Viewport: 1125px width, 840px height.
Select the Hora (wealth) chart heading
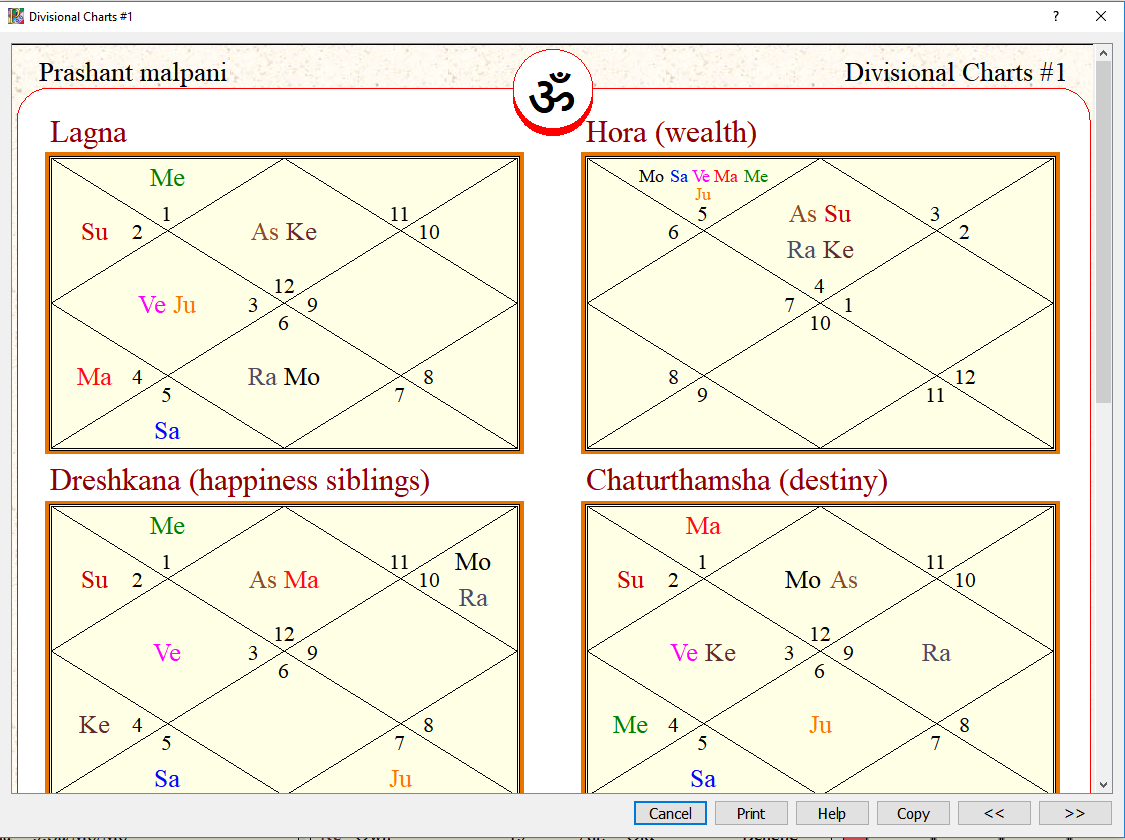pyautogui.click(x=671, y=133)
